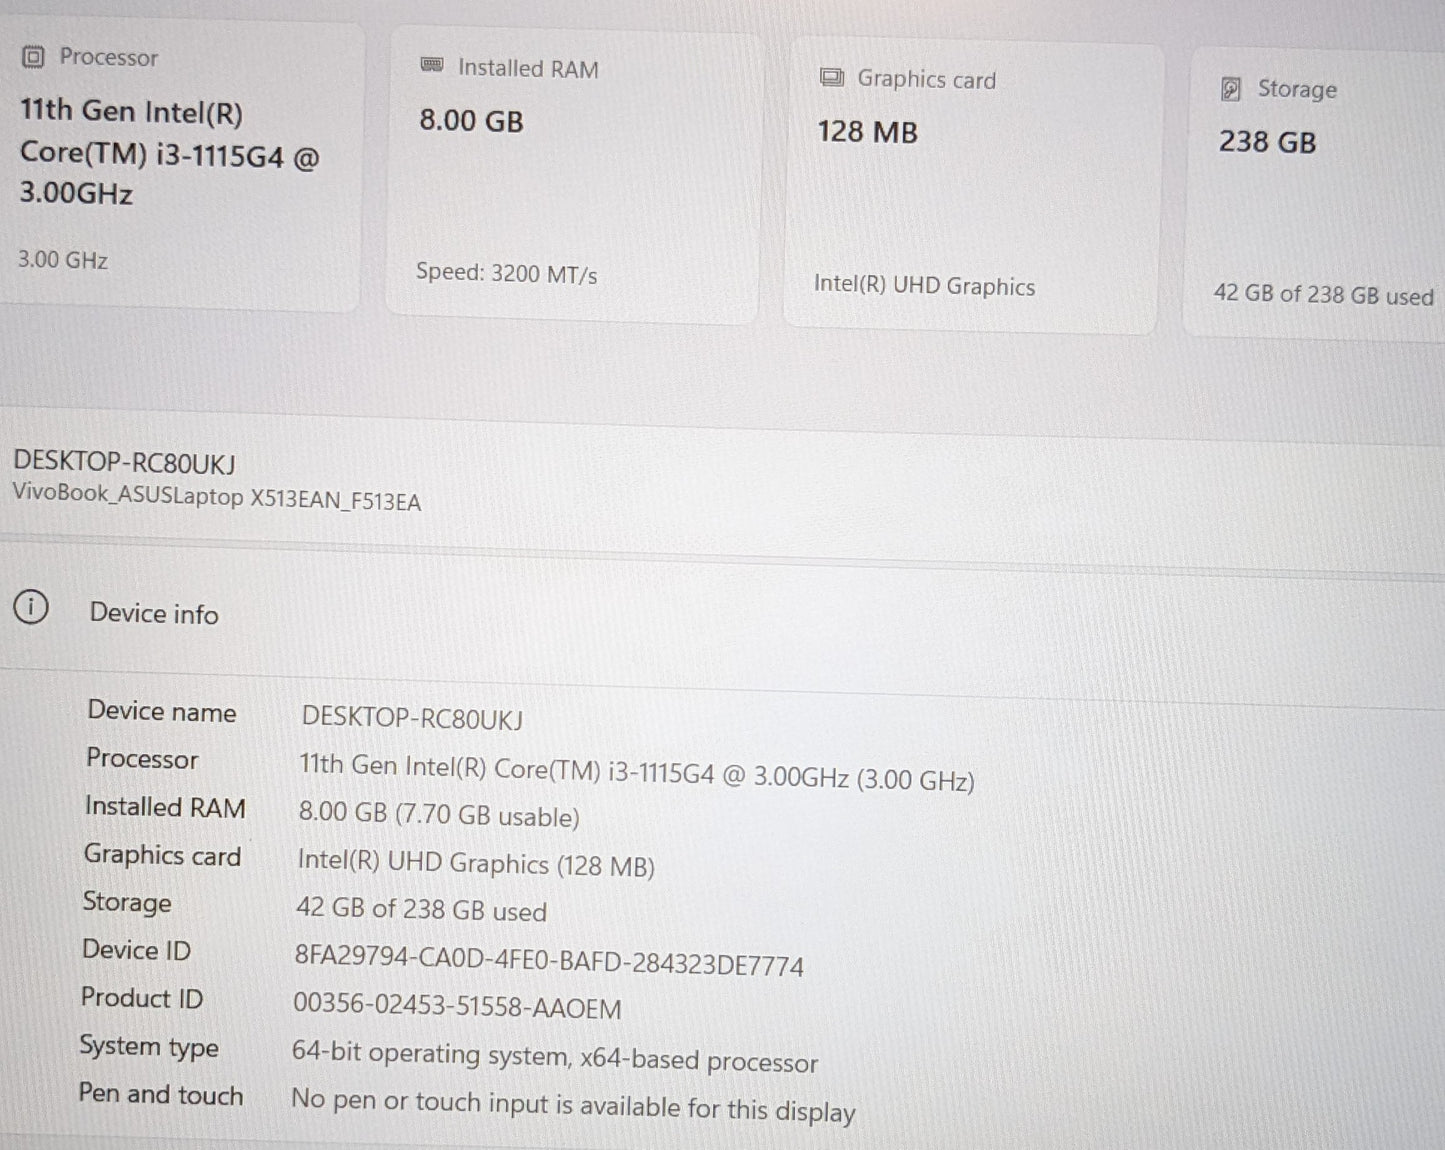Click the Device info circle icon
The height and width of the screenshot is (1150, 1445).
point(31,606)
